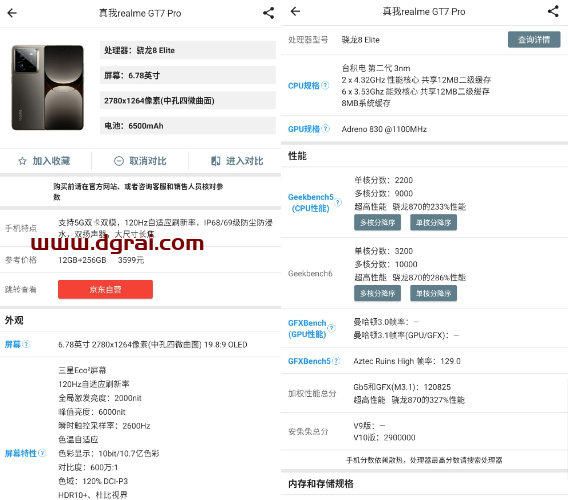568x500 pixels.
Task: Click help icon next to 屏幕
Action: coord(26,344)
